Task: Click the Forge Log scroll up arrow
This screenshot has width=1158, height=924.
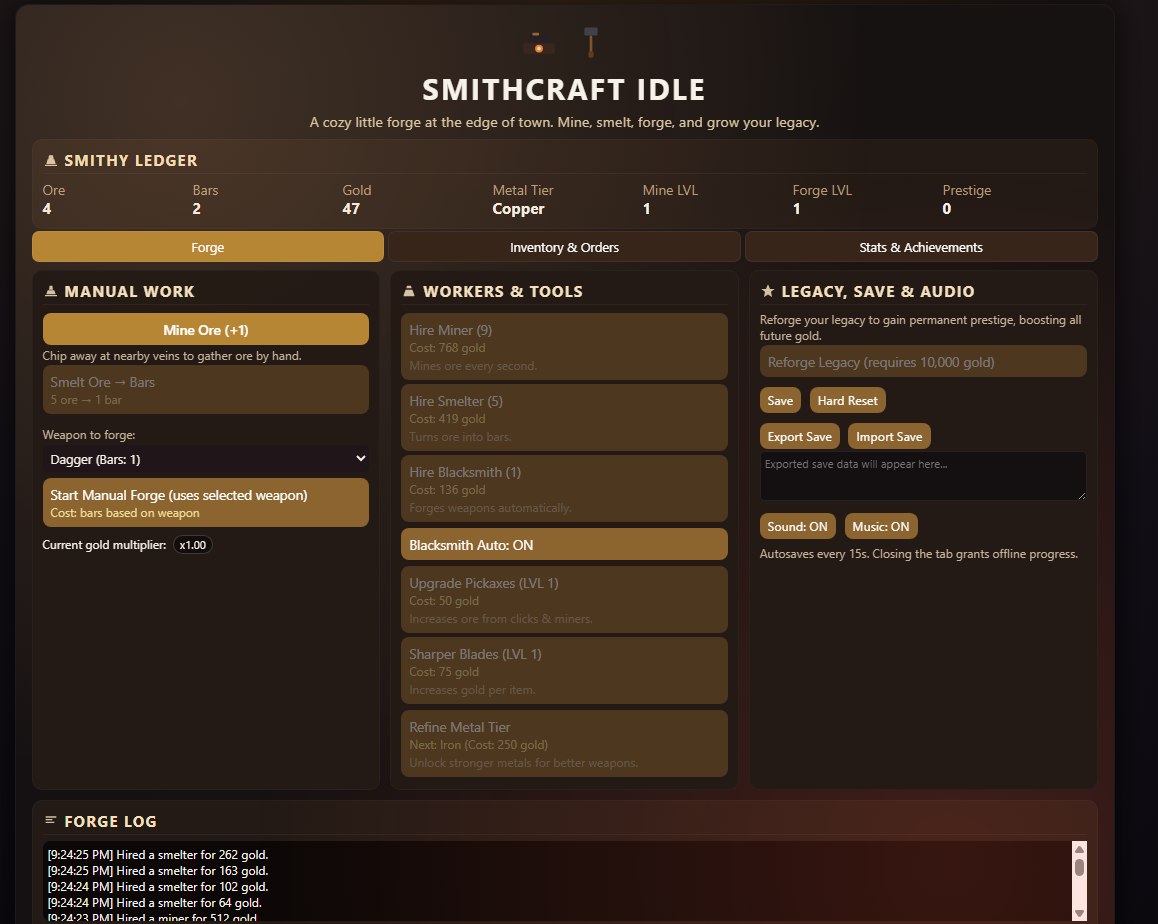Action: [1080, 849]
